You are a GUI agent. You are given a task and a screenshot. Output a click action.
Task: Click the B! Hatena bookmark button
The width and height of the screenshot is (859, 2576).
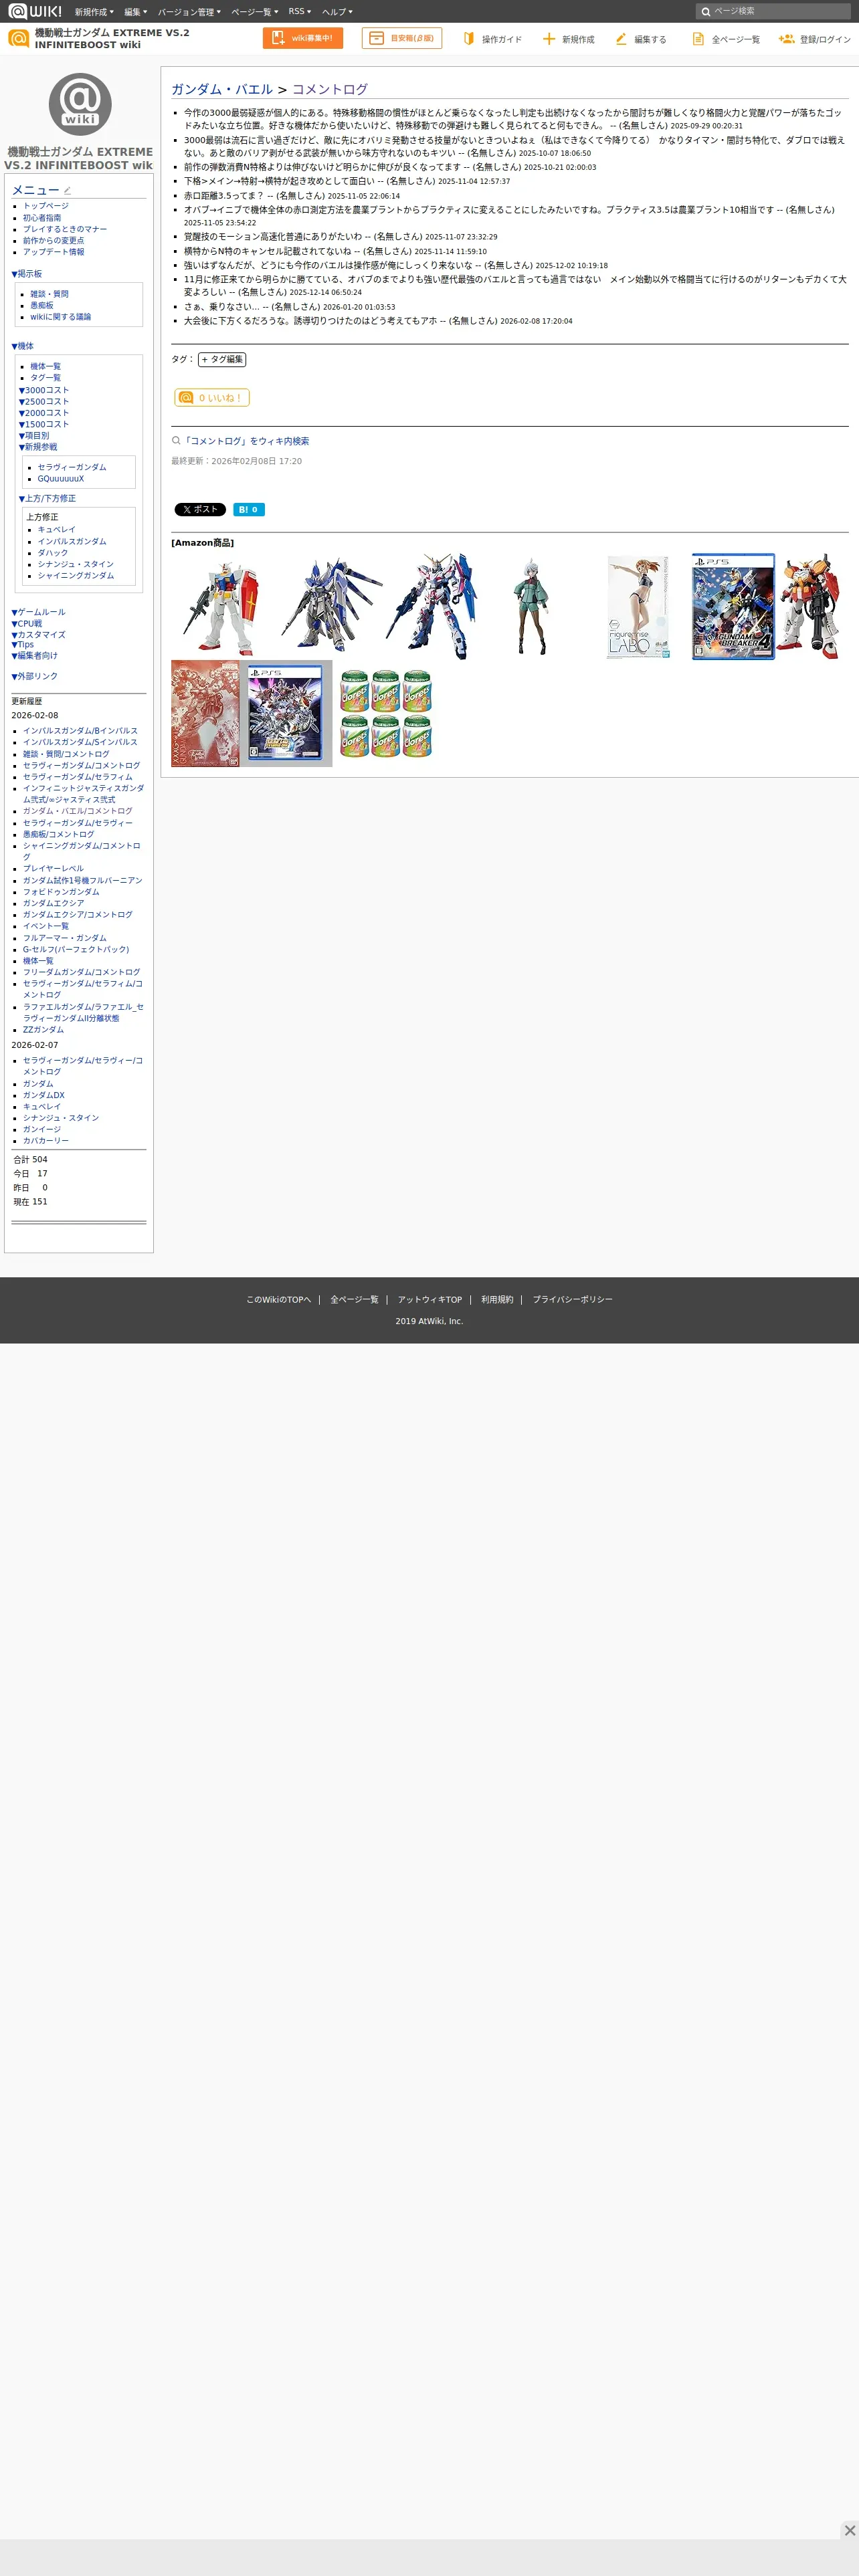pyautogui.click(x=249, y=509)
